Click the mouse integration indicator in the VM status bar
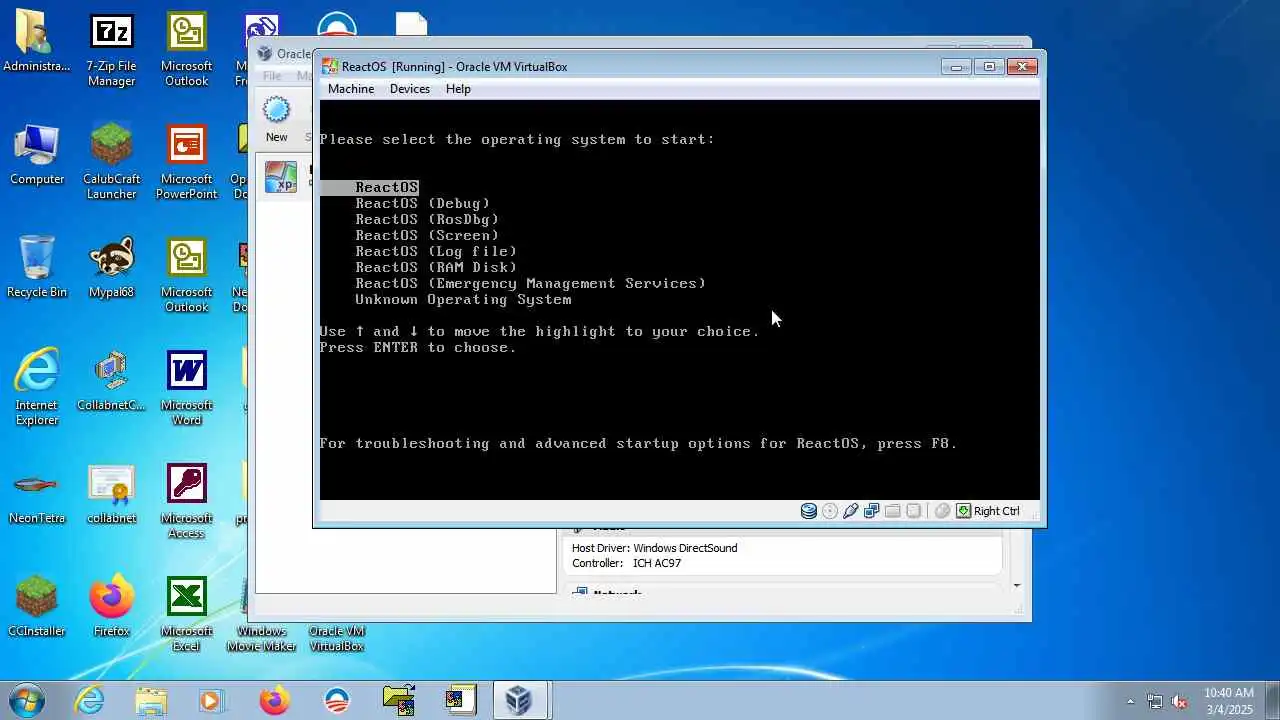Image resolution: width=1280 pixels, height=720 pixels. click(x=942, y=511)
